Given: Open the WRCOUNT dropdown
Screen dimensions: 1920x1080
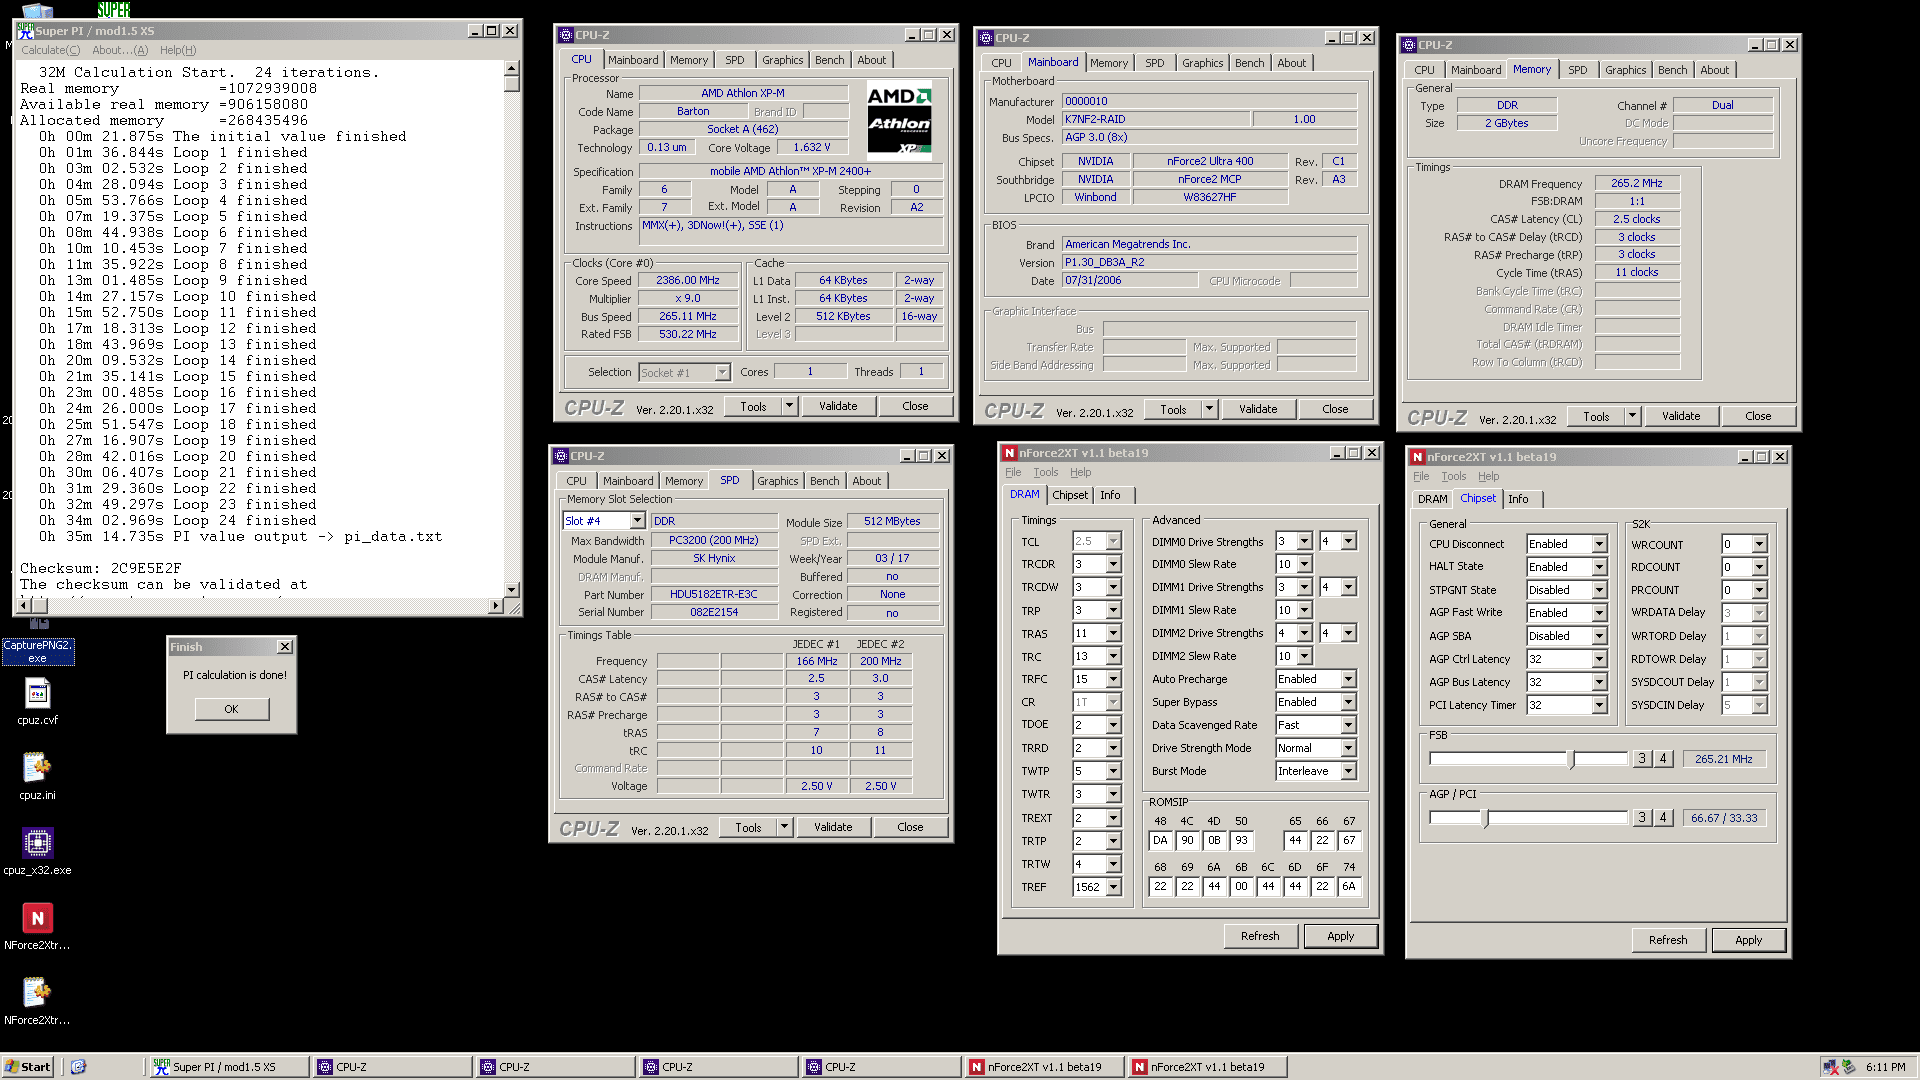Looking at the screenshot, I should click(1759, 544).
